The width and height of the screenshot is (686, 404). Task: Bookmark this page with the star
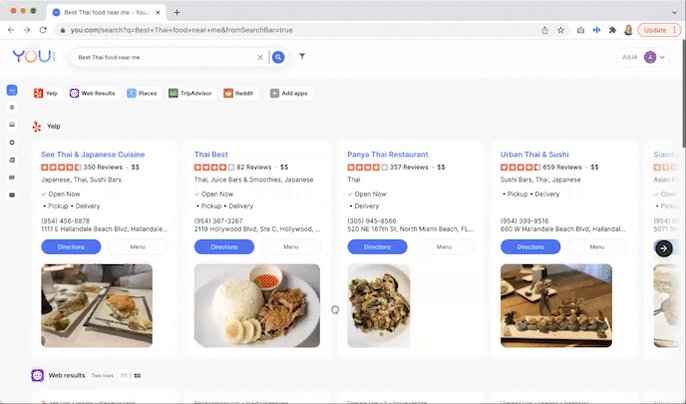coord(561,30)
